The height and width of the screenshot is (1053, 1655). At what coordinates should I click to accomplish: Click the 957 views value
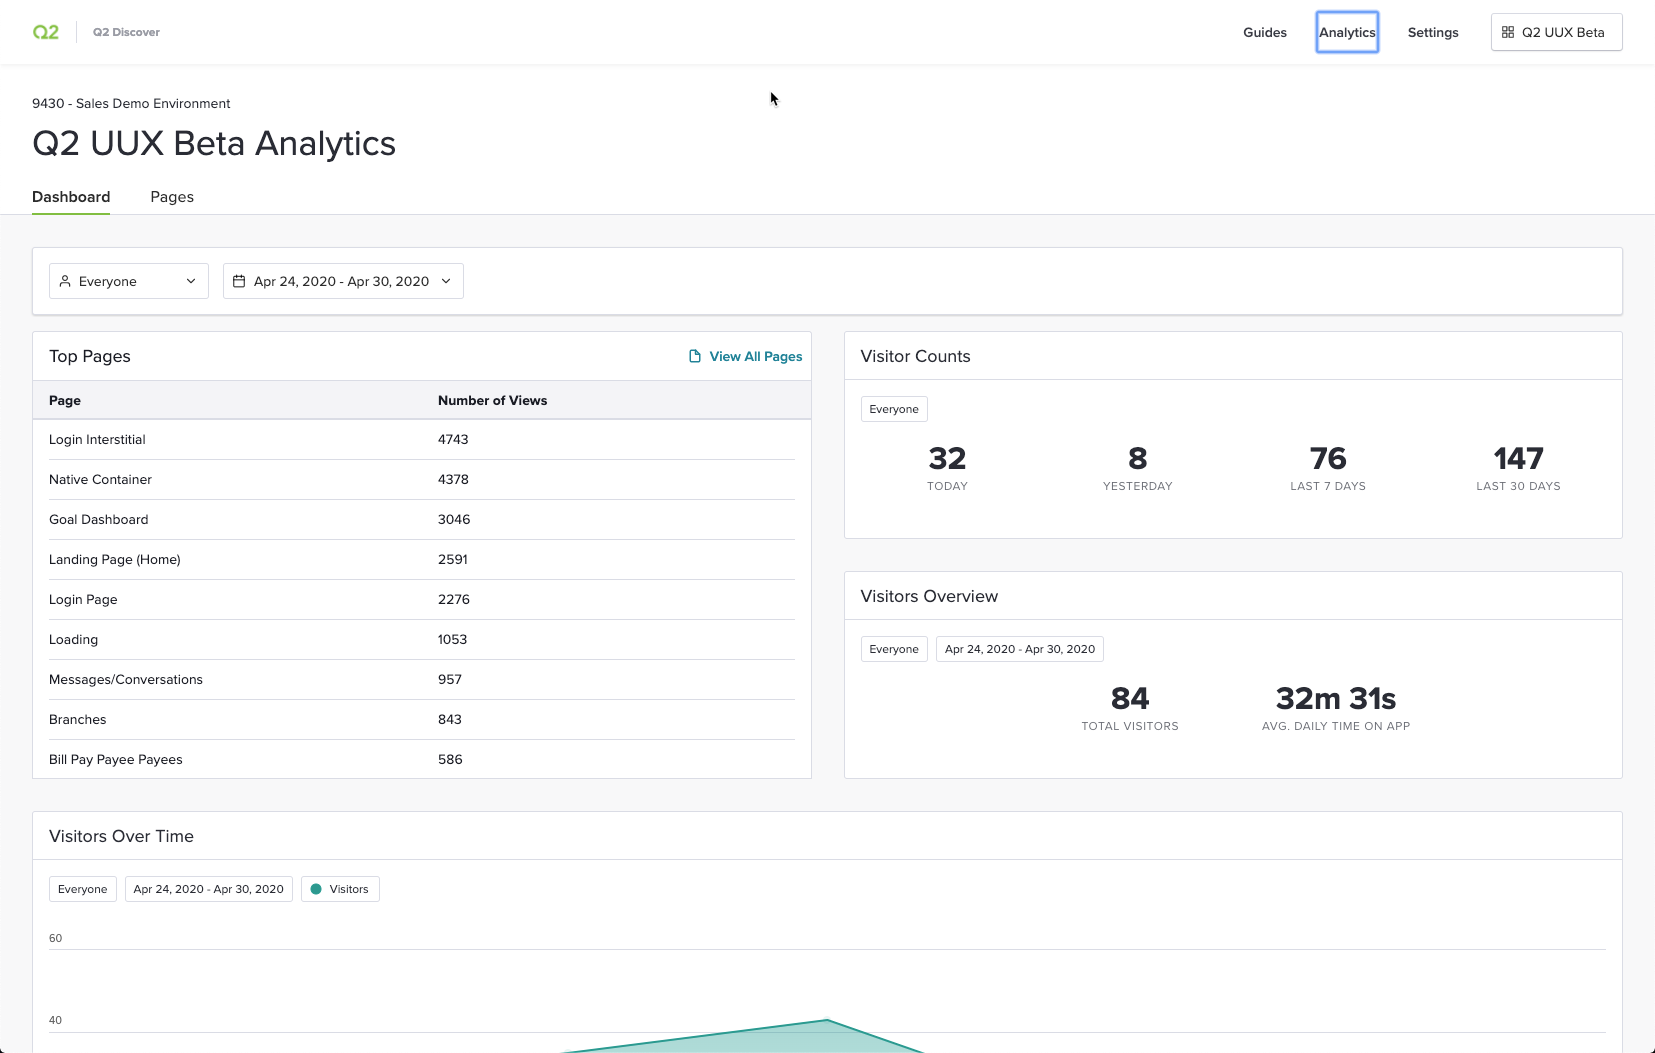(450, 680)
